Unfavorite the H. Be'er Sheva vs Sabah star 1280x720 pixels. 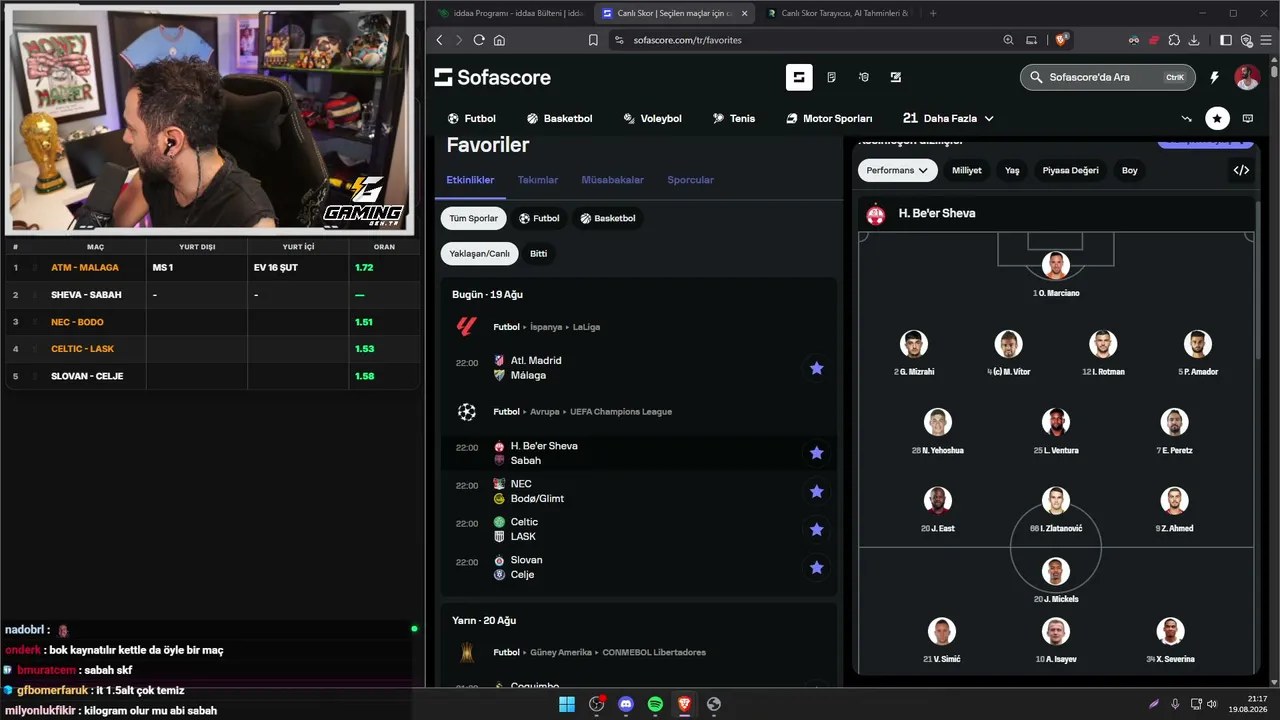[x=816, y=453]
